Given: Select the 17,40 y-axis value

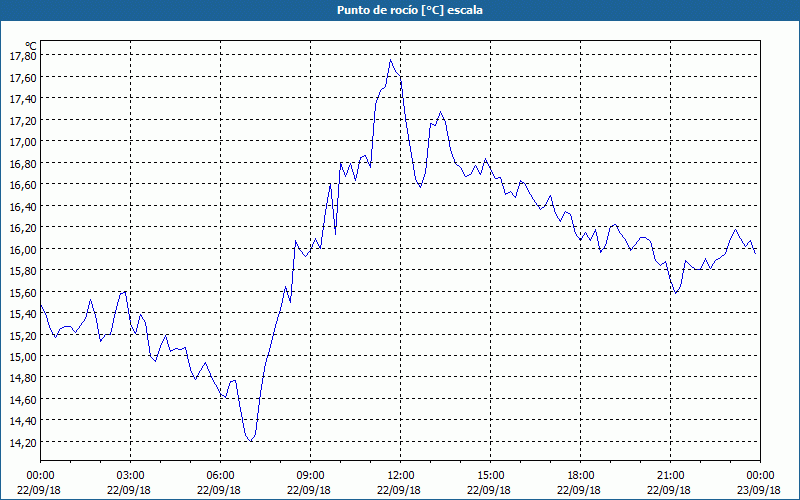Looking at the screenshot, I should click(x=22, y=98).
